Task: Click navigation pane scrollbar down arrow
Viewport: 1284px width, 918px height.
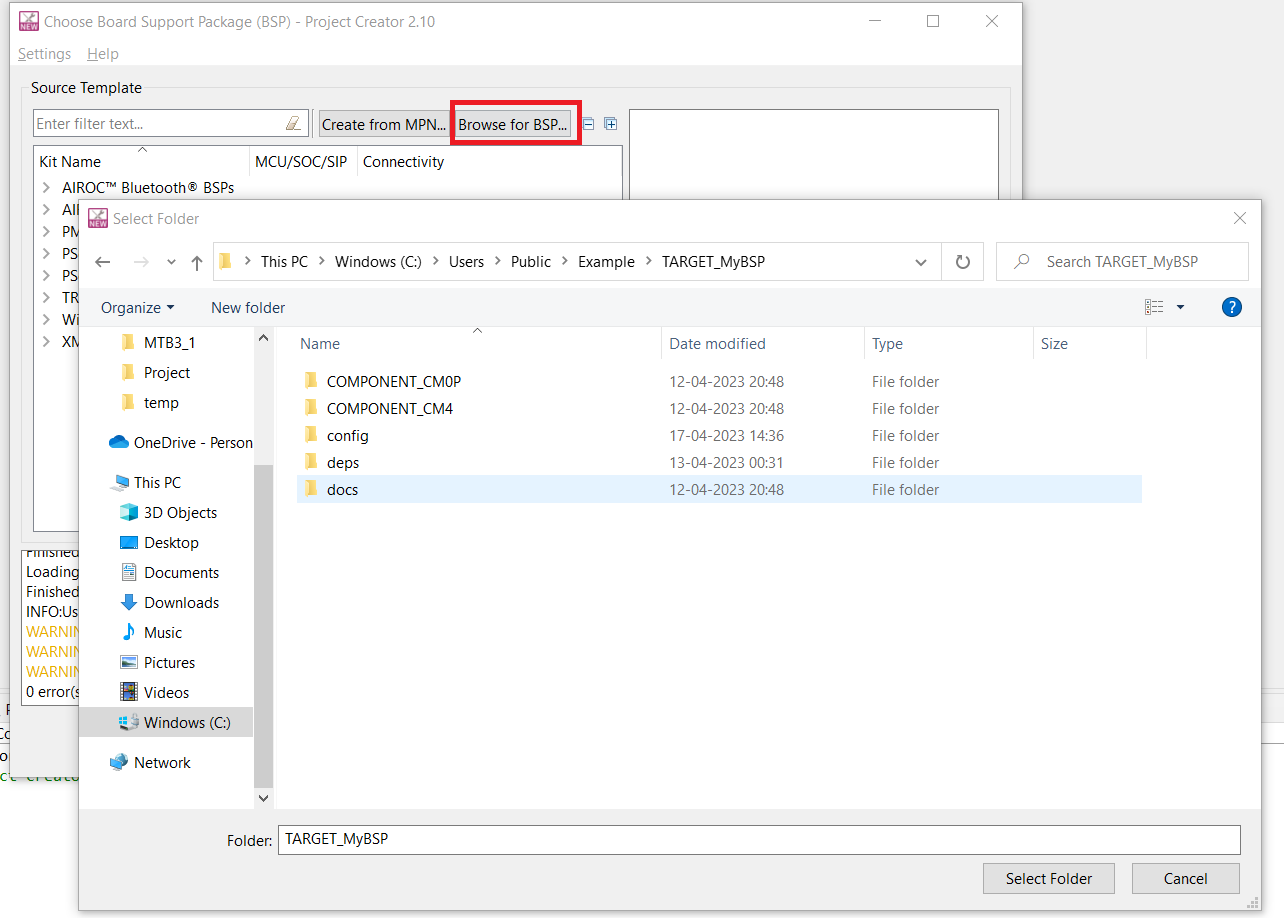Action: 263,798
